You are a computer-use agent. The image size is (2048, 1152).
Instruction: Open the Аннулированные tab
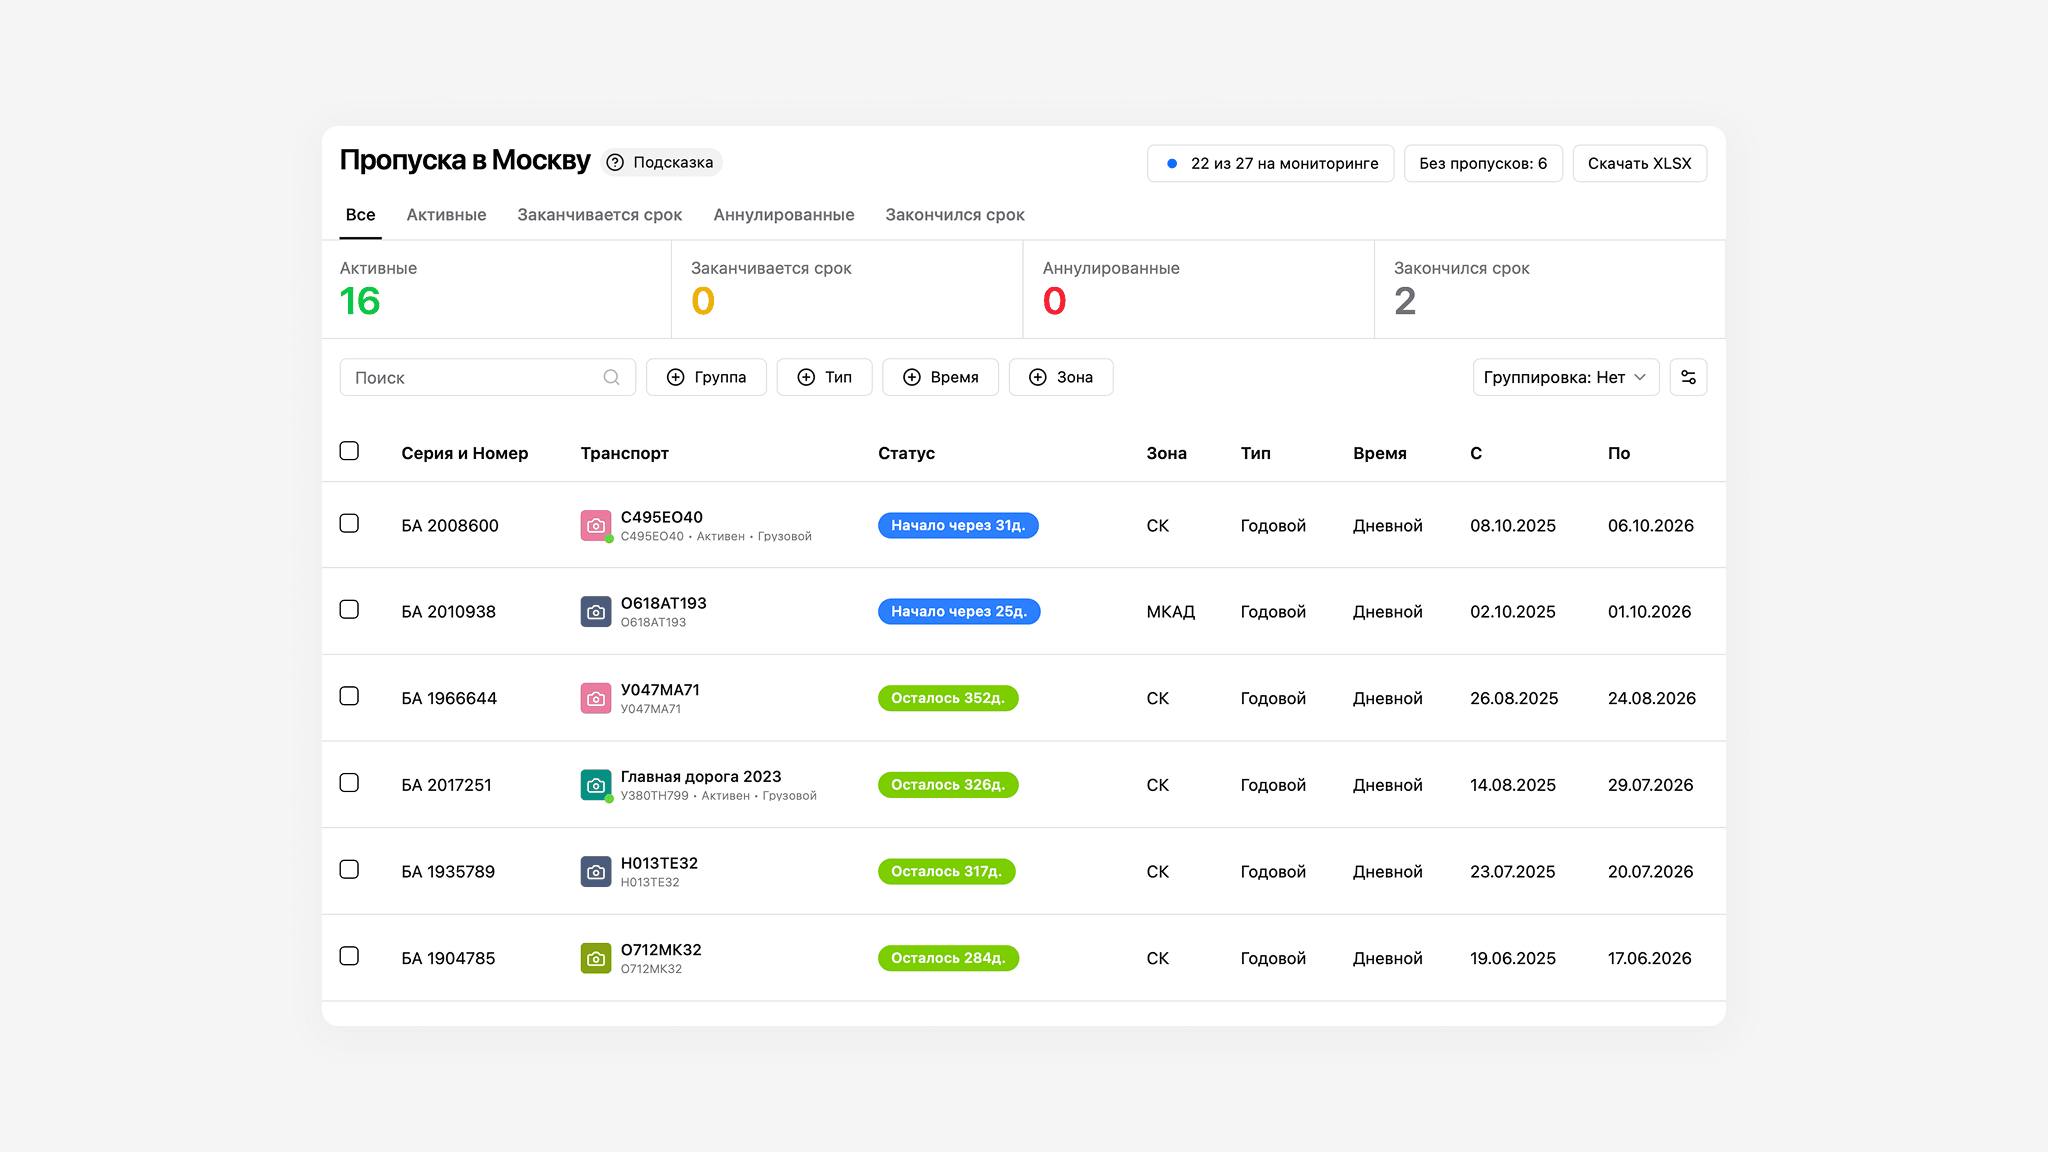coord(783,215)
